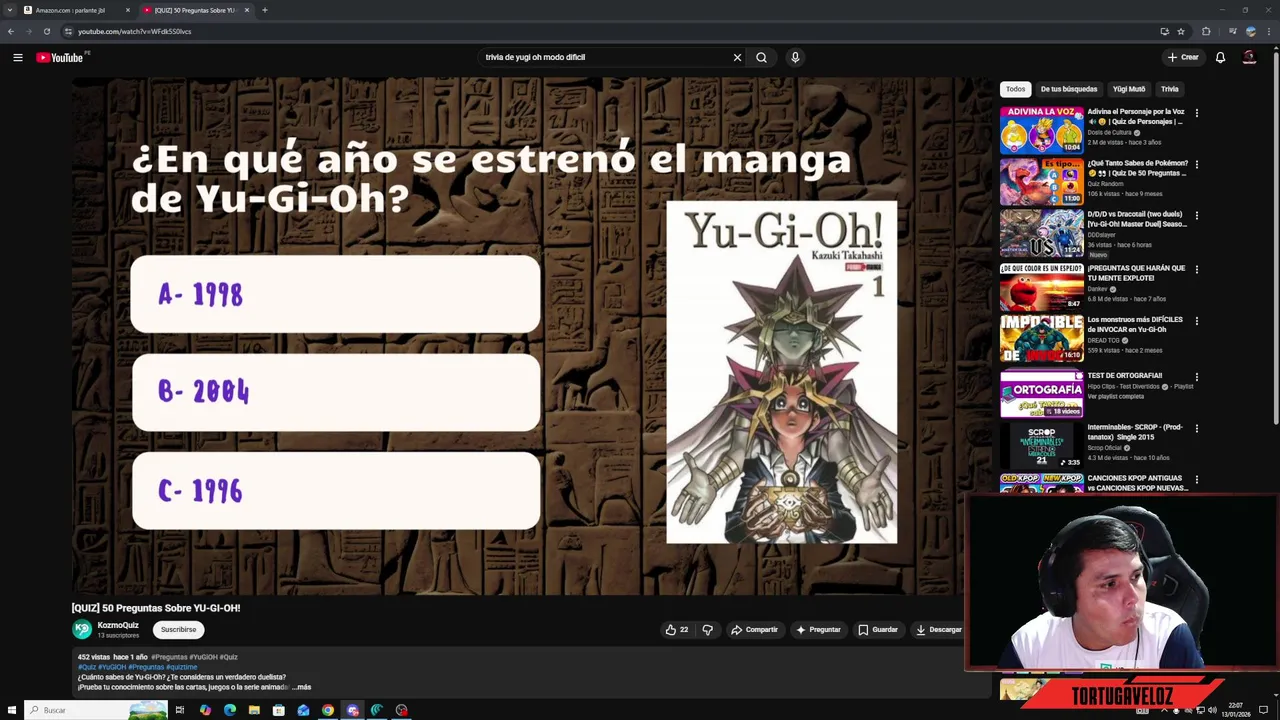Open Chrome profile avatar
This screenshot has width=1280, height=720.
[1251, 31]
